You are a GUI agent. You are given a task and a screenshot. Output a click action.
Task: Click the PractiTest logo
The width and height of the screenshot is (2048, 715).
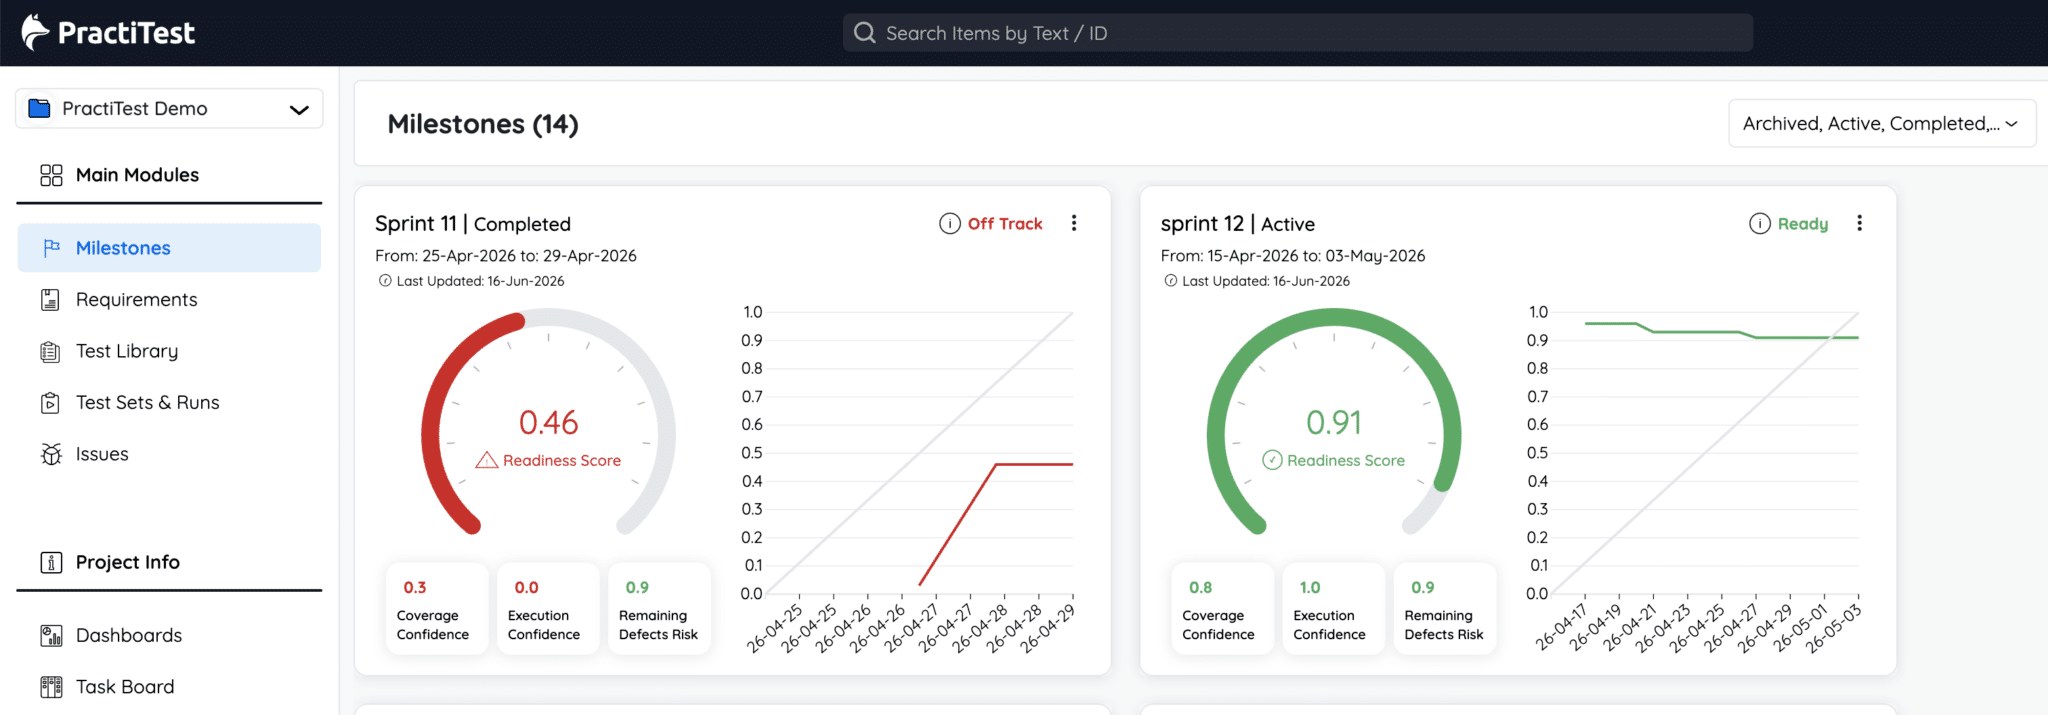pos(108,33)
